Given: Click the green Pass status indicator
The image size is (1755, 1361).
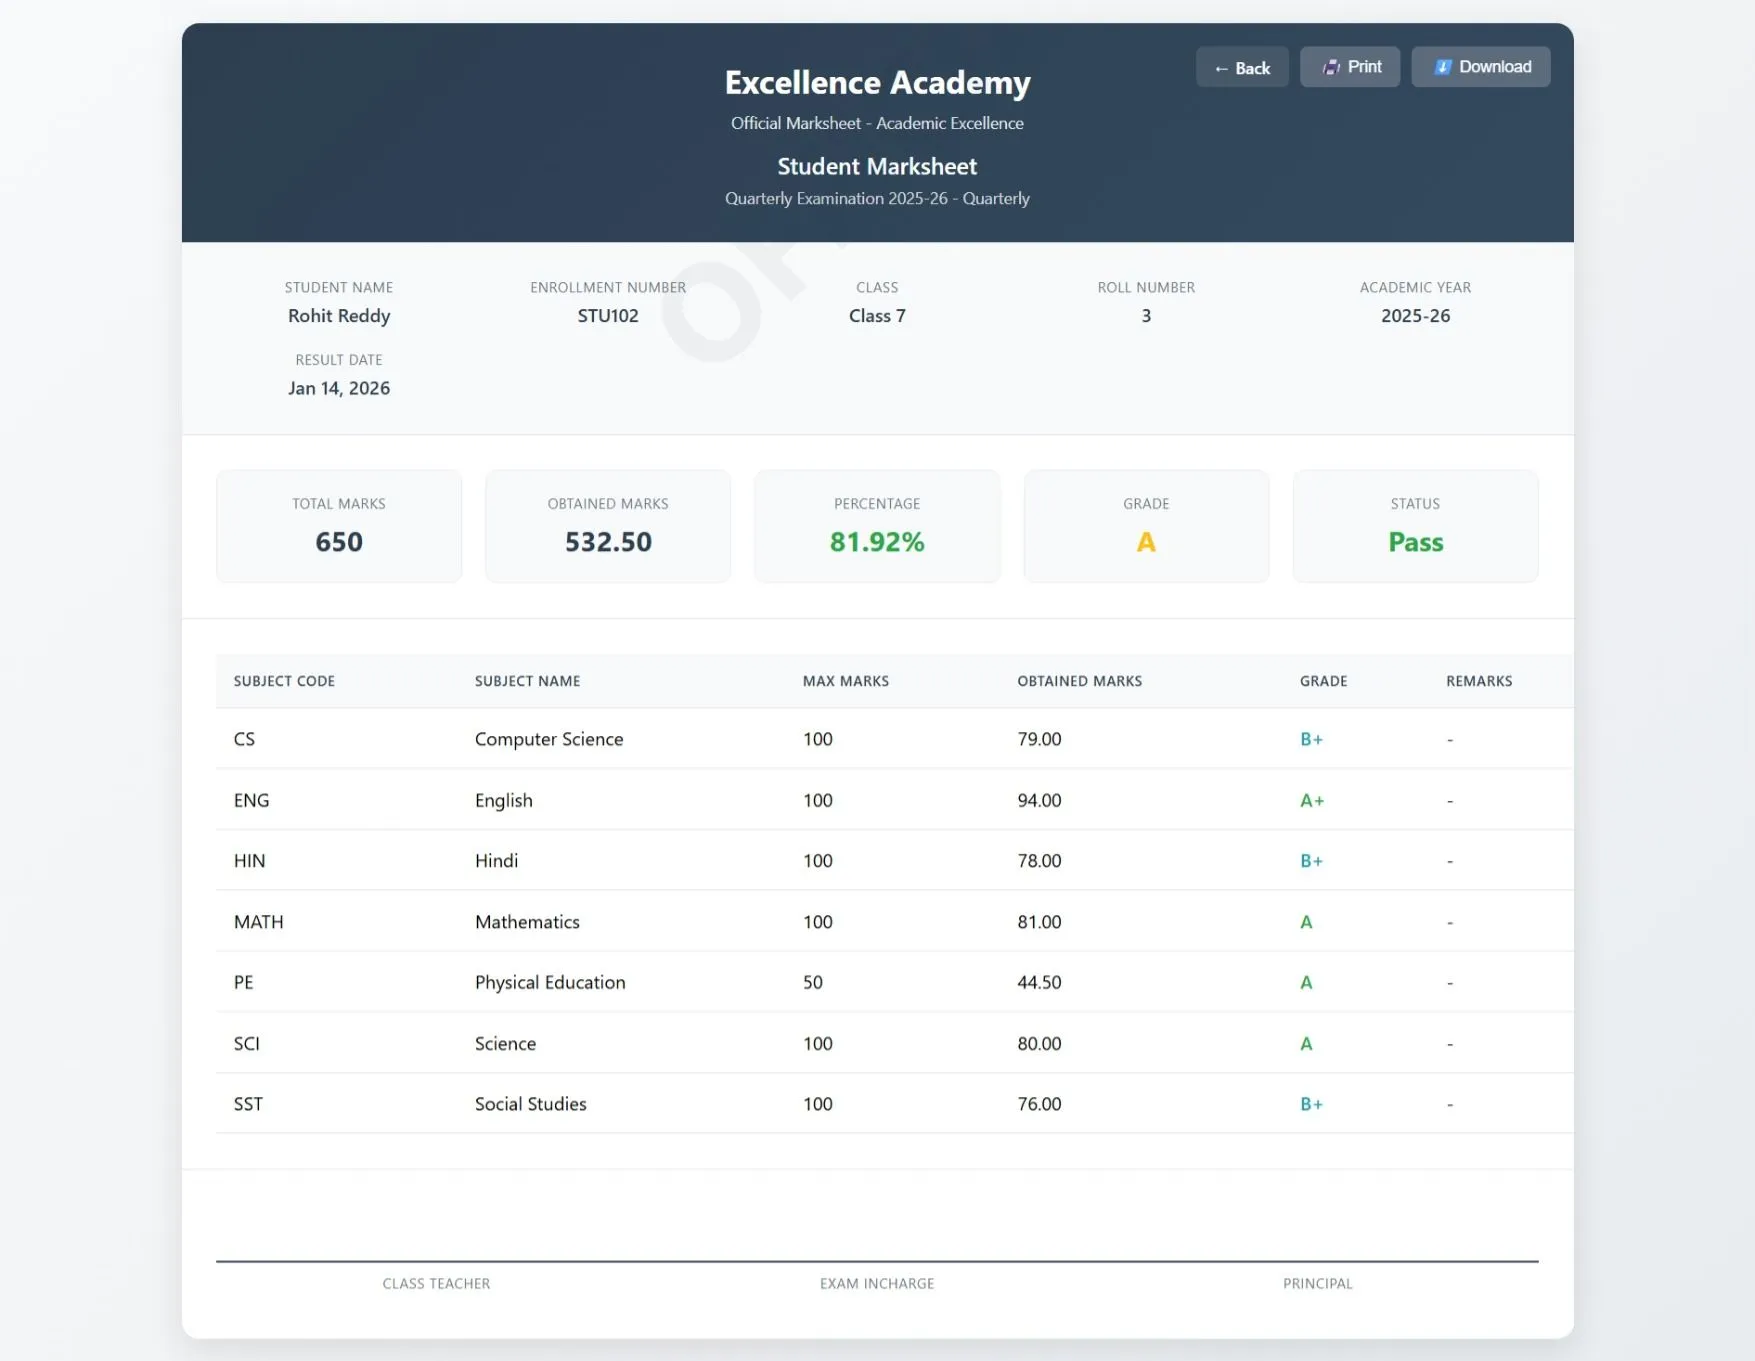Looking at the screenshot, I should click(1415, 541).
